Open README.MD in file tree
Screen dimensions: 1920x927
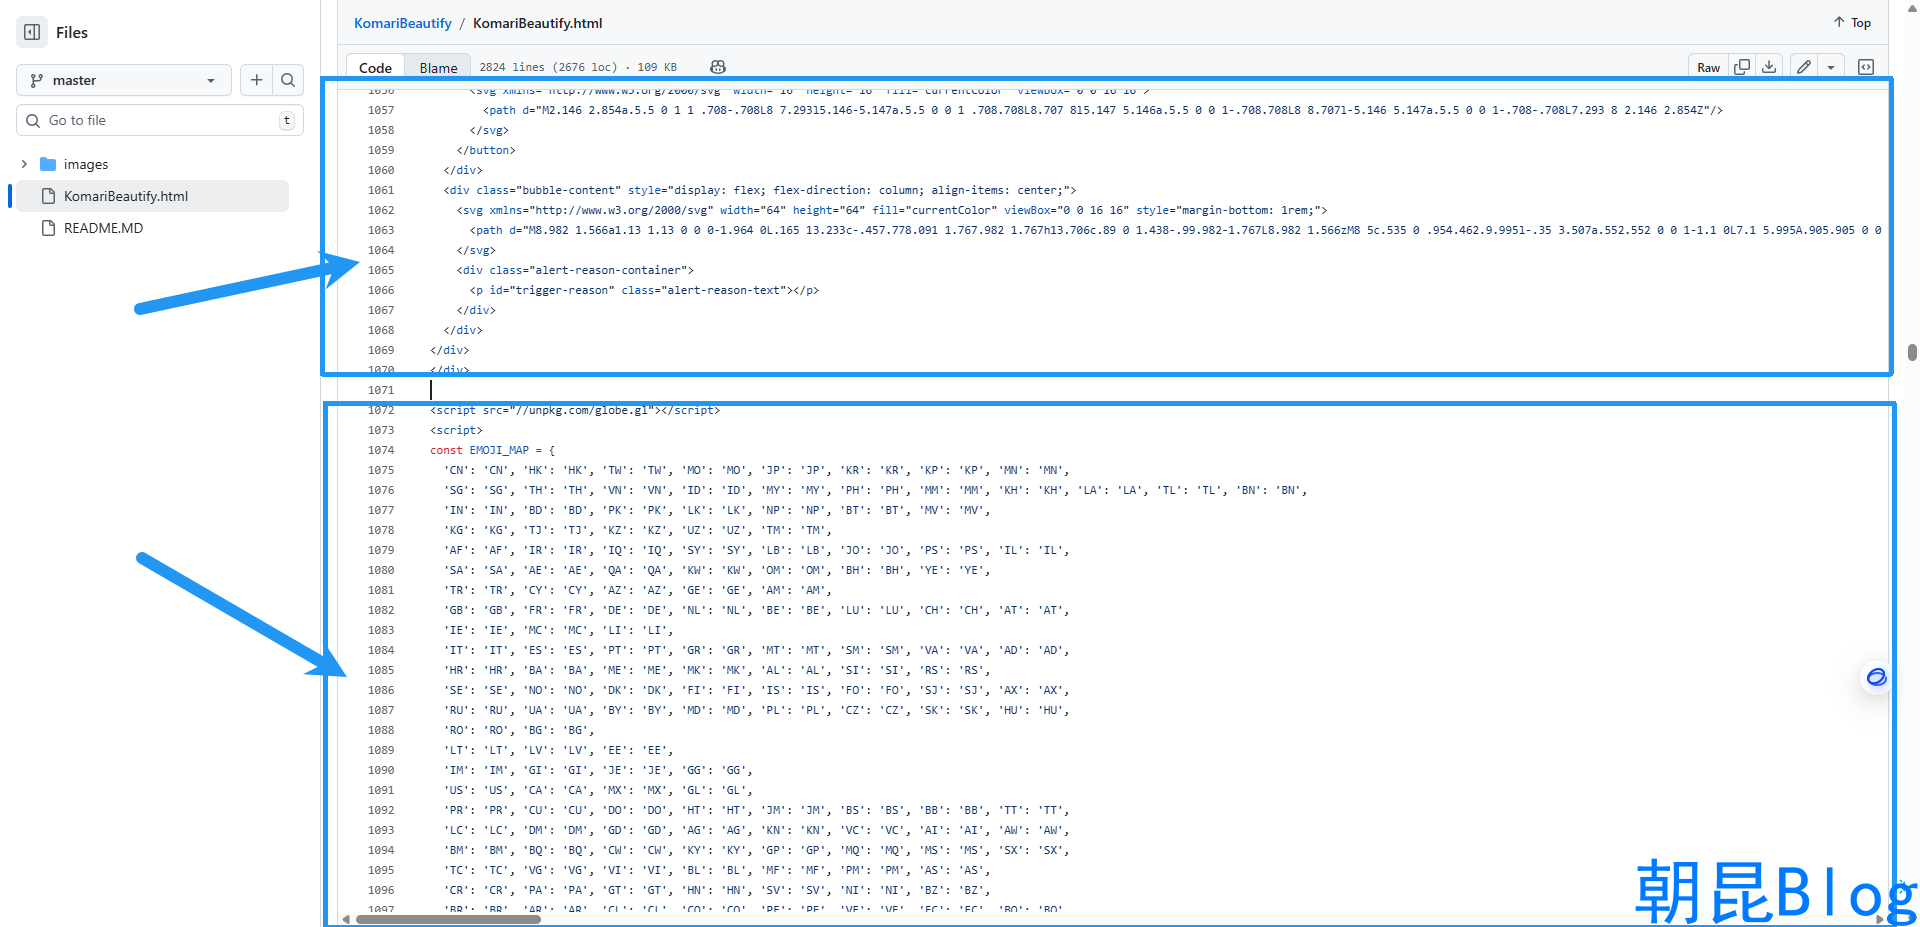(x=103, y=228)
